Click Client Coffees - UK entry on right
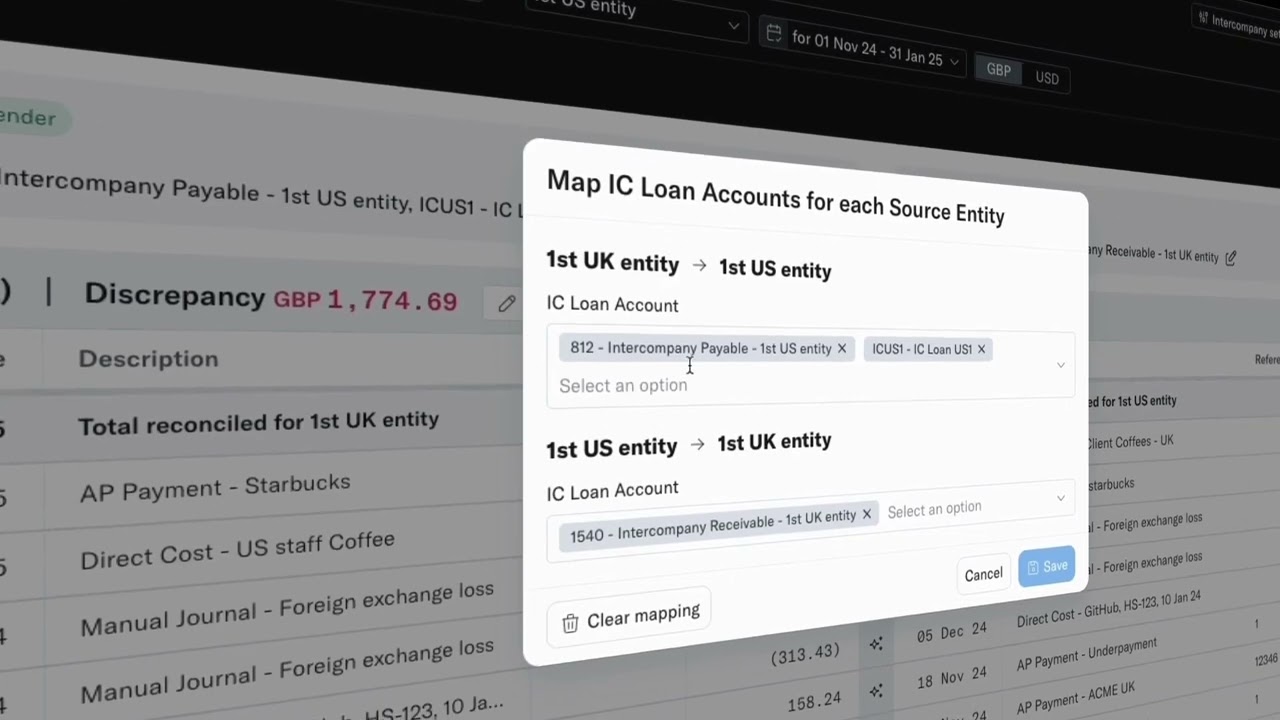 coord(1130,441)
